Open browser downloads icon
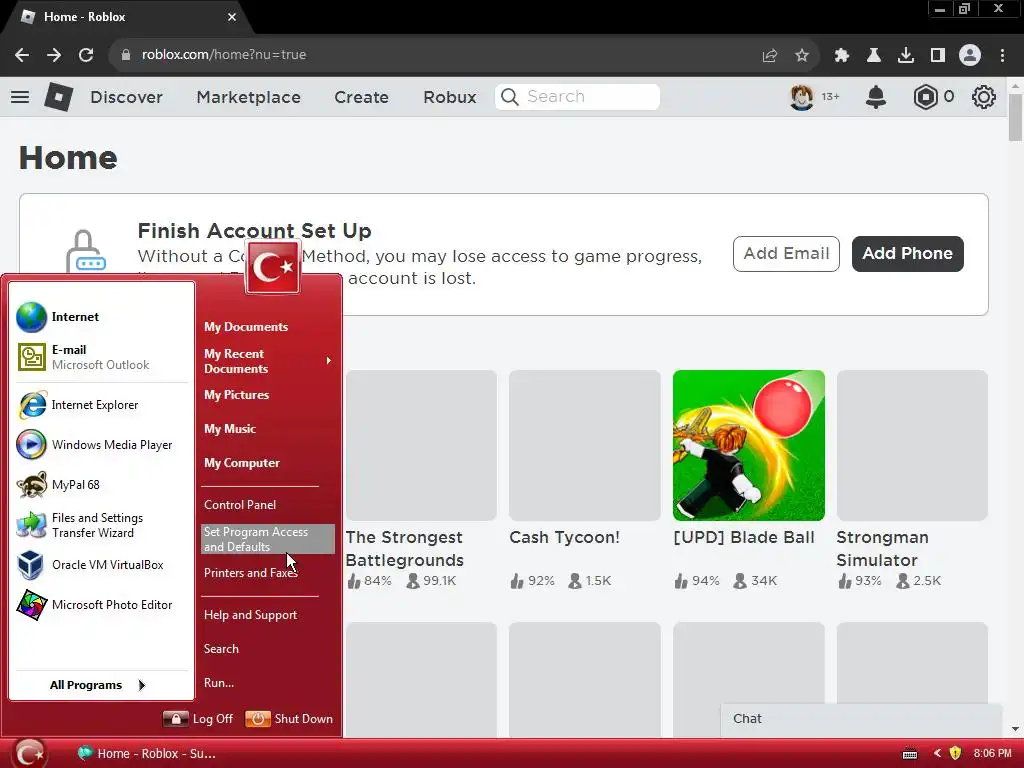Image resolution: width=1024 pixels, height=768 pixels. 906,56
